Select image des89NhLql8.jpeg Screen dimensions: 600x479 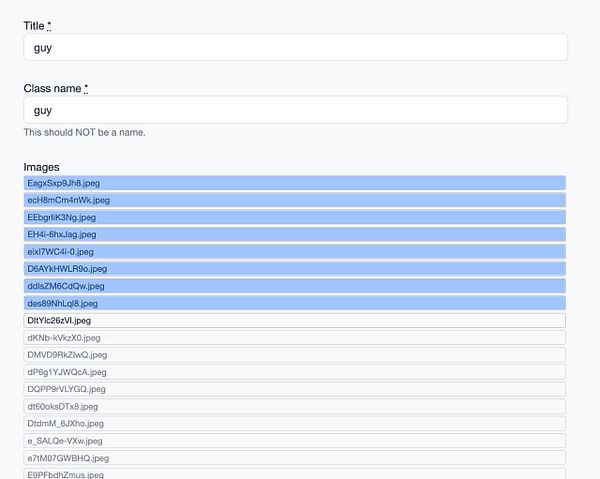point(295,303)
